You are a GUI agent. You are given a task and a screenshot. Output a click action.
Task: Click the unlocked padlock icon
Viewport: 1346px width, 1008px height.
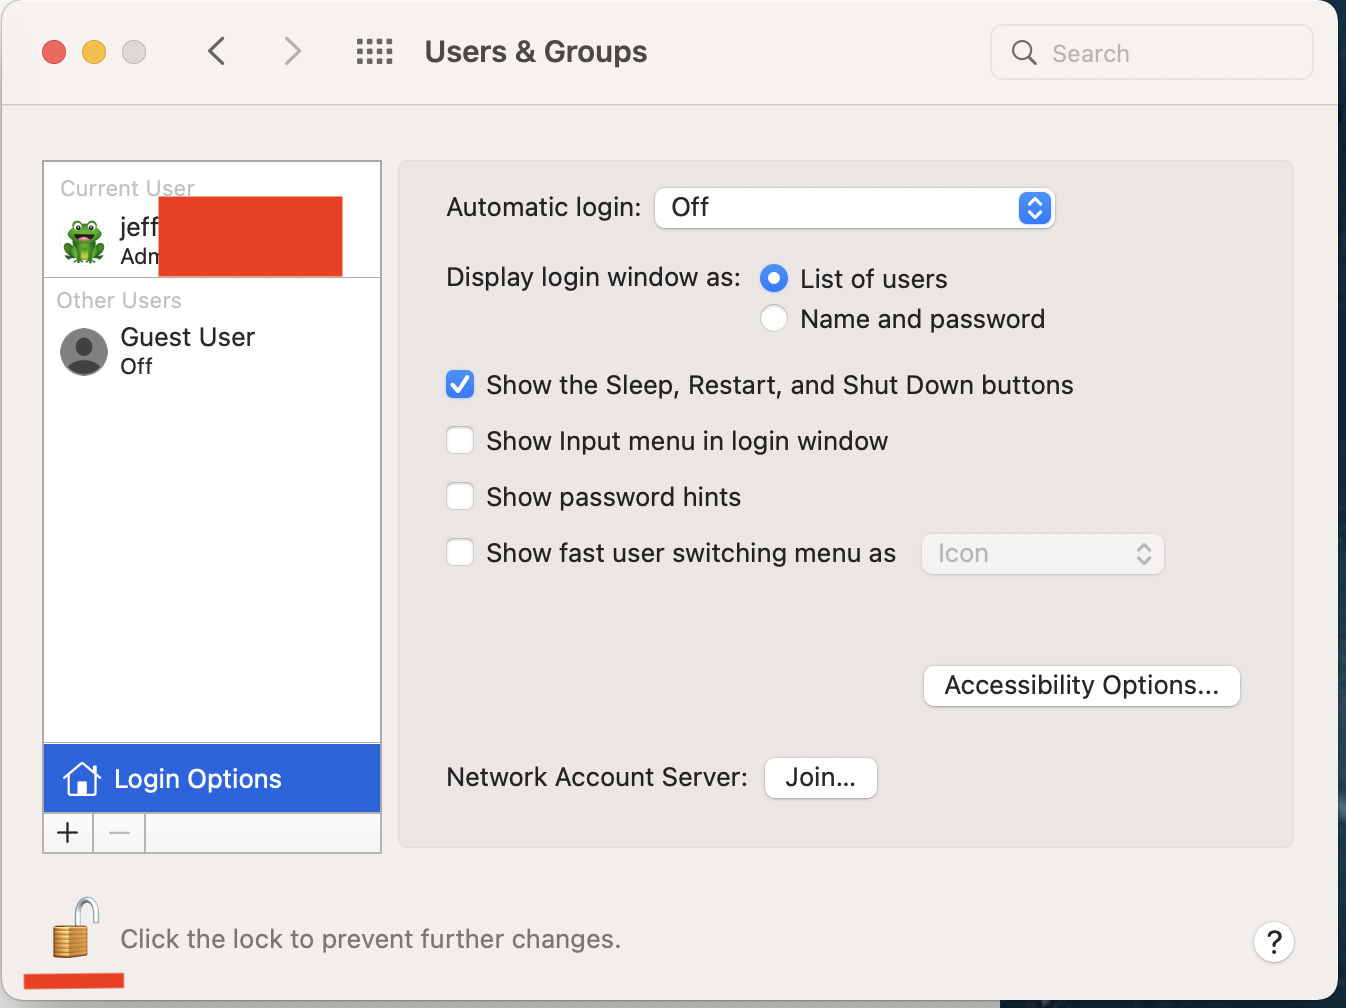pos(76,928)
